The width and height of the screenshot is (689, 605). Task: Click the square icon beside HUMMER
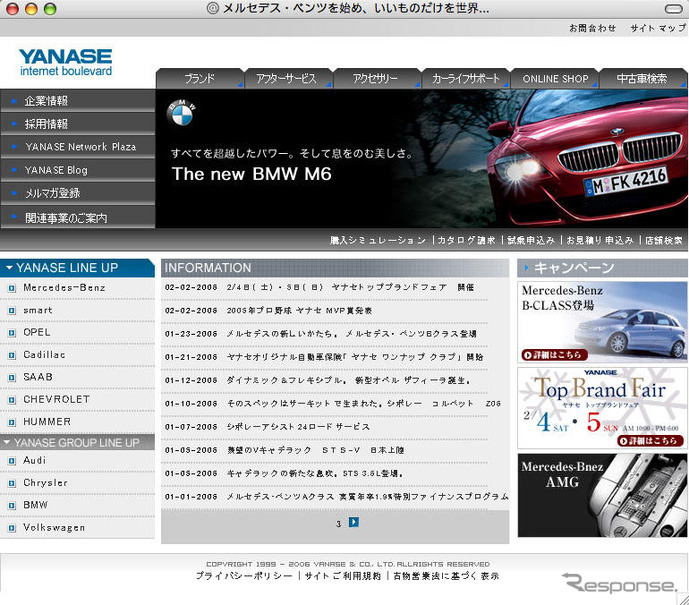tap(12, 423)
